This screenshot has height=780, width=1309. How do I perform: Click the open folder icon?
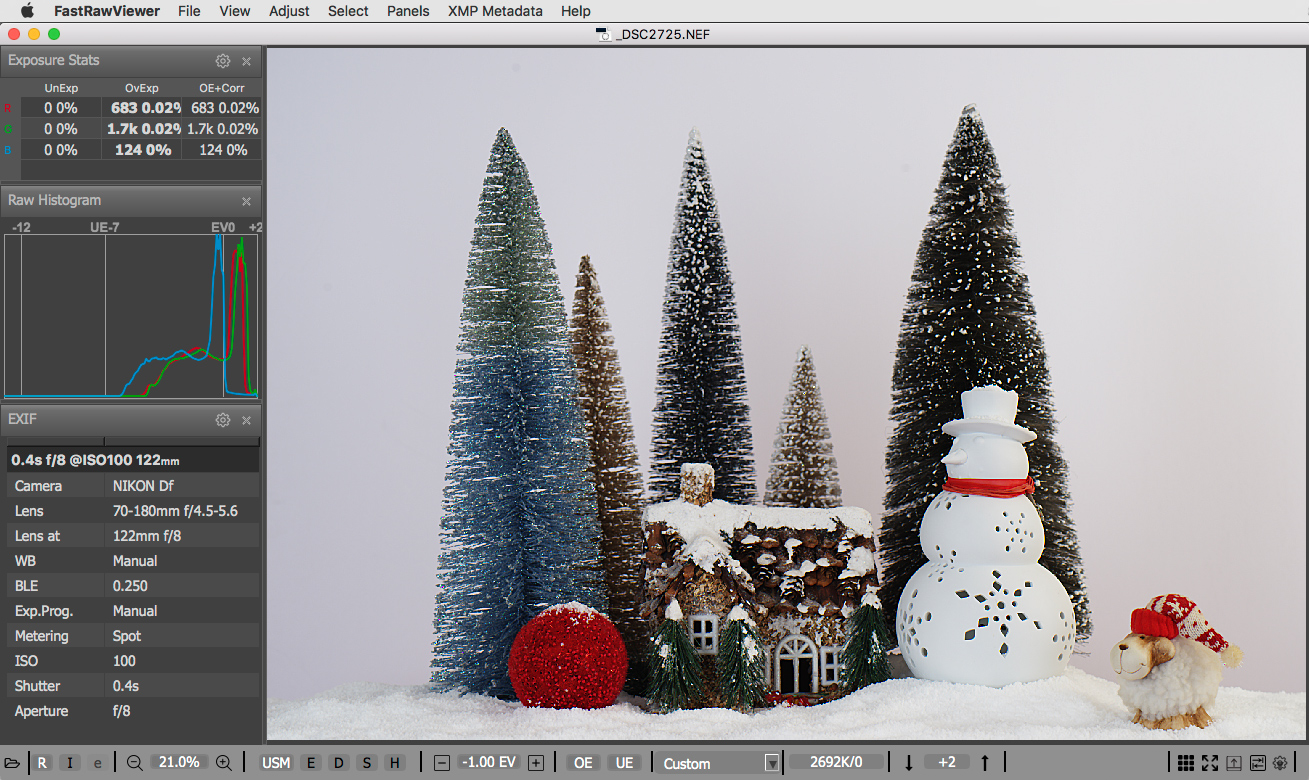pyautogui.click(x=12, y=763)
